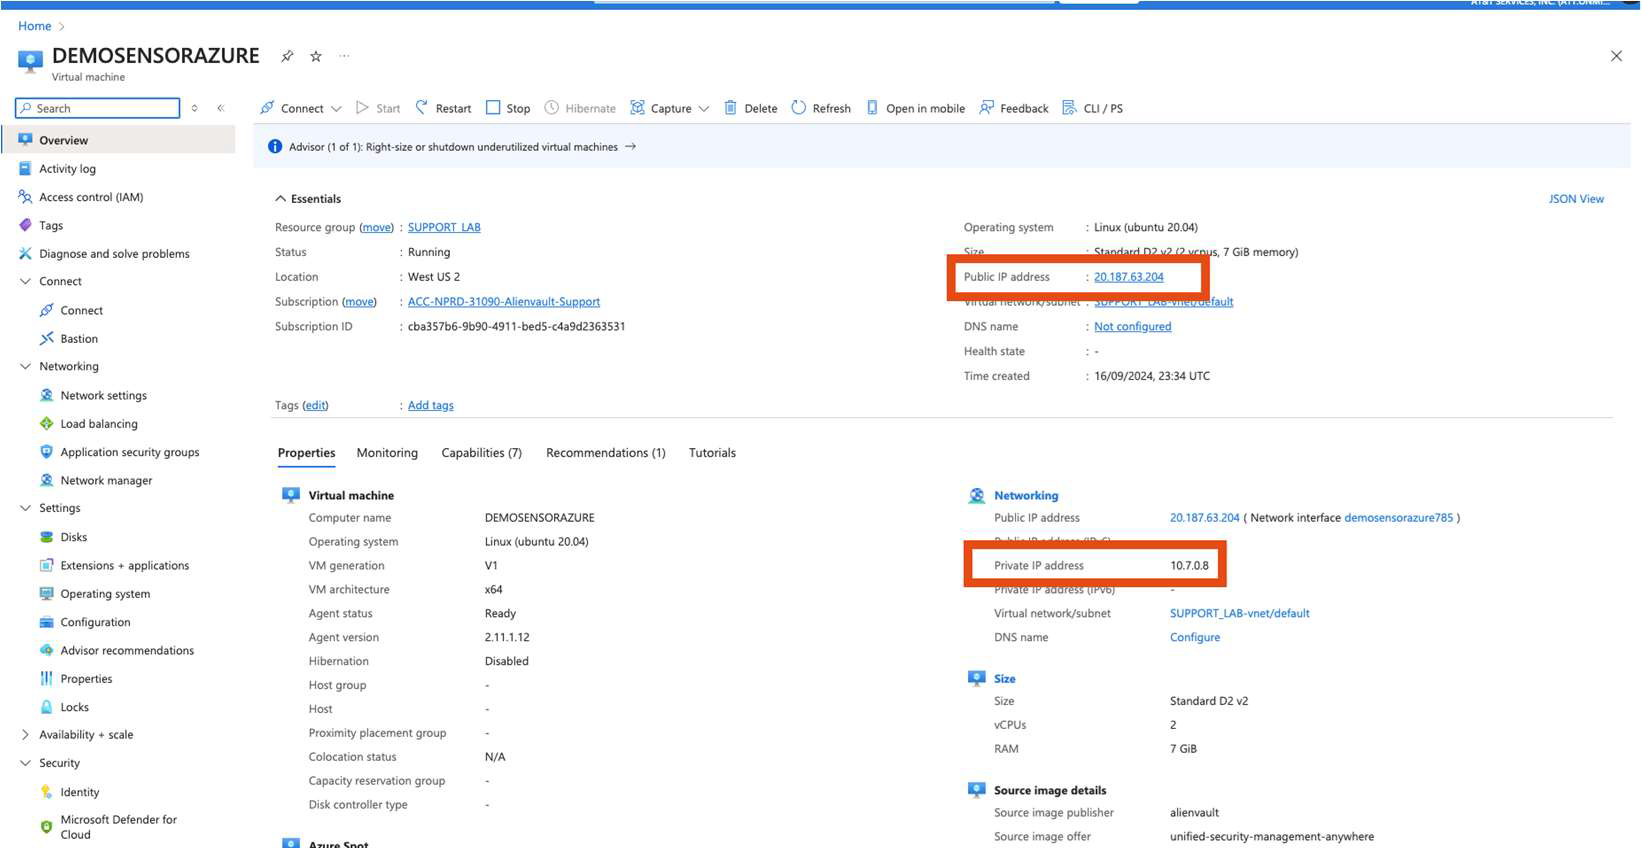Open demosensorazure785 network interface link
Image resolution: width=1642 pixels, height=850 pixels.
point(1398,518)
